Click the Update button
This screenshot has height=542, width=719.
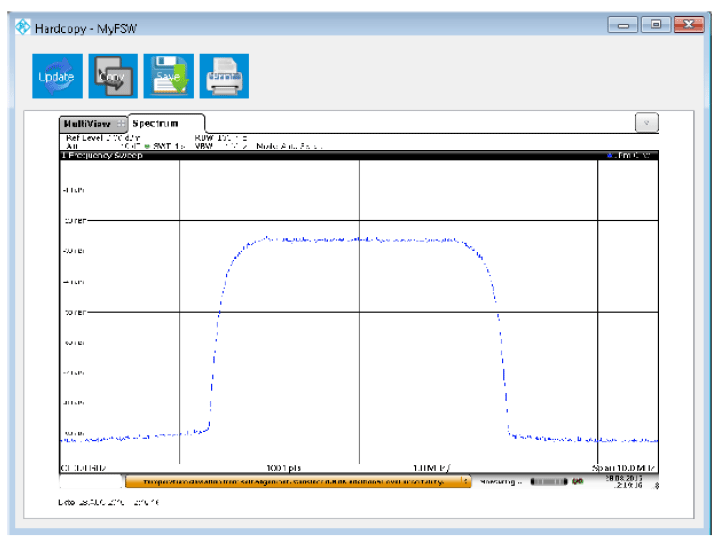tap(56, 76)
